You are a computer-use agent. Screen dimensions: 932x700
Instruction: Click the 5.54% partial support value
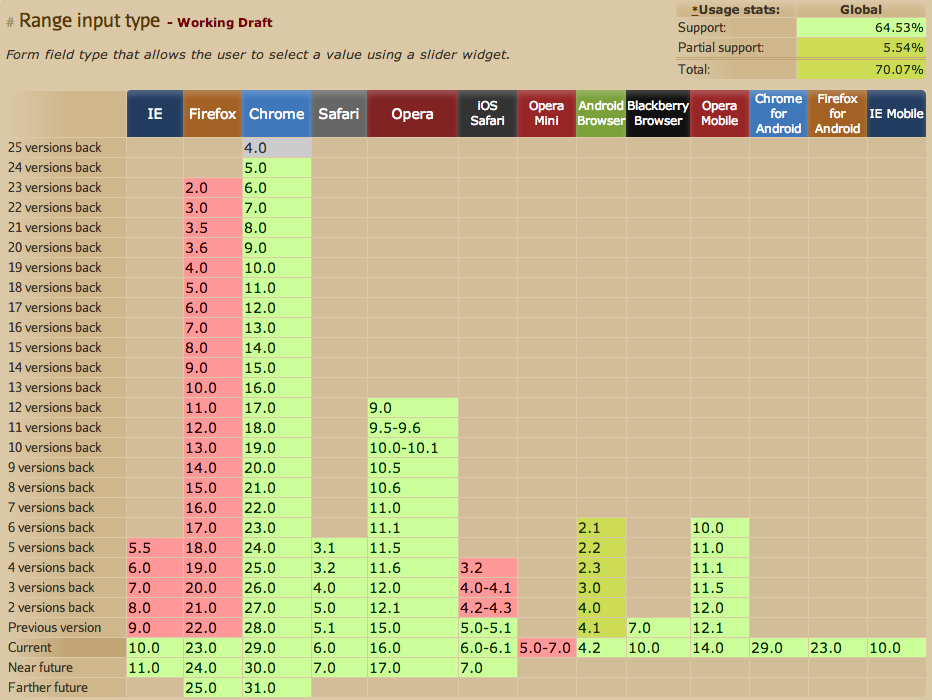pyautogui.click(x=861, y=48)
